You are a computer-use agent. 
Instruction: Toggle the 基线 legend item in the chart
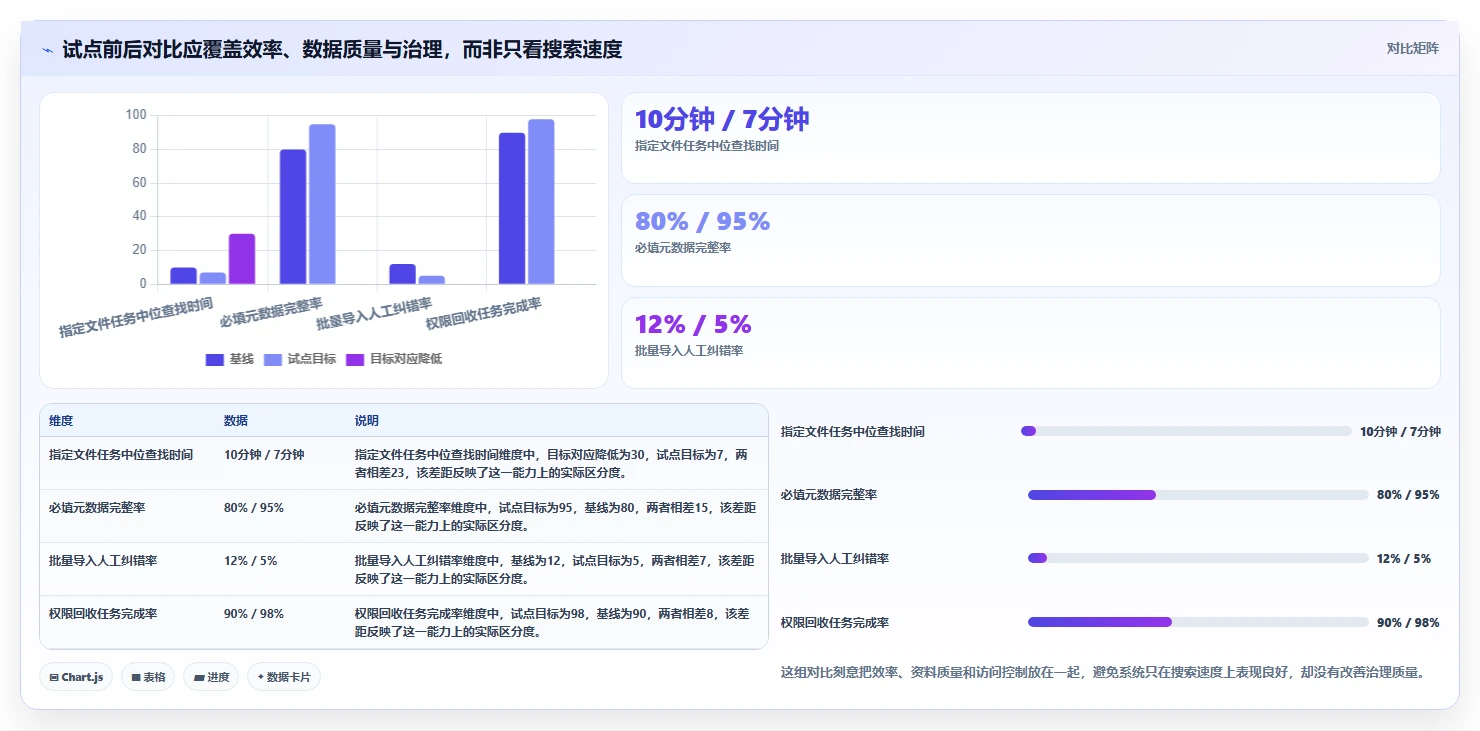(230, 359)
